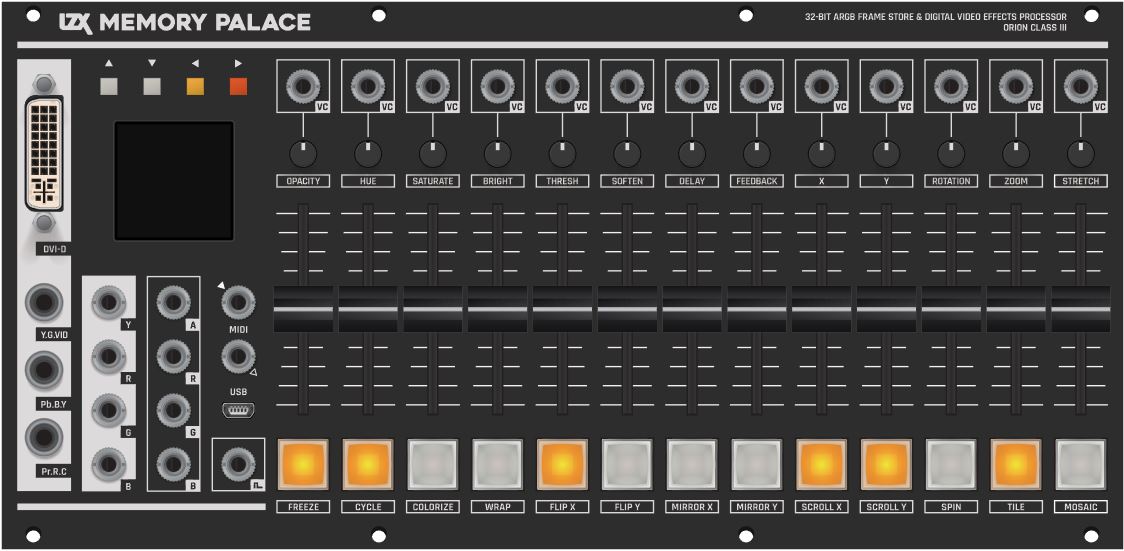The image size is (1124, 551).
Task: Enable the FLIP Y button
Action: tap(627, 464)
